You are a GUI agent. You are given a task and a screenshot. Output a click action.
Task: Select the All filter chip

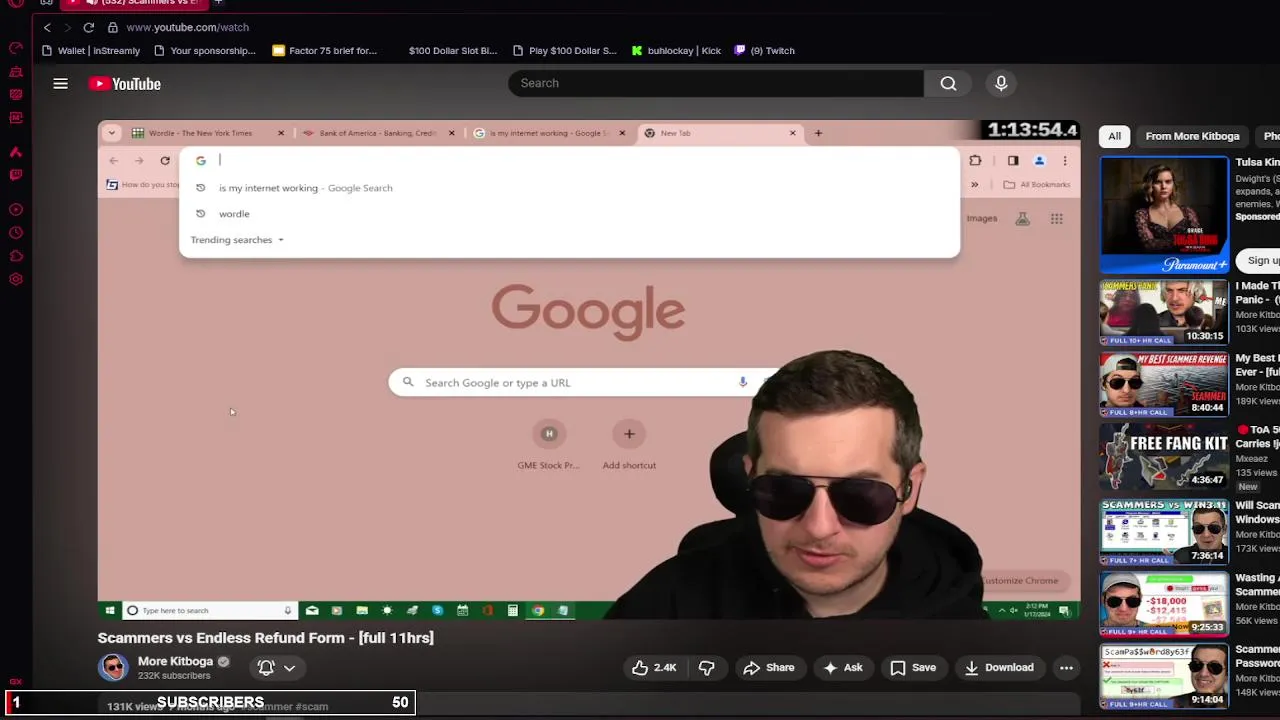point(1114,136)
